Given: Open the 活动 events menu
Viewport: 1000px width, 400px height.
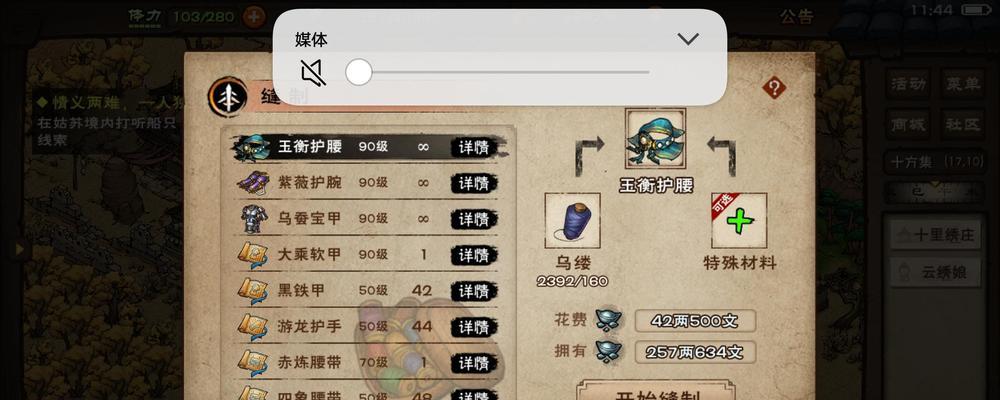Looking at the screenshot, I should click(x=908, y=84).
